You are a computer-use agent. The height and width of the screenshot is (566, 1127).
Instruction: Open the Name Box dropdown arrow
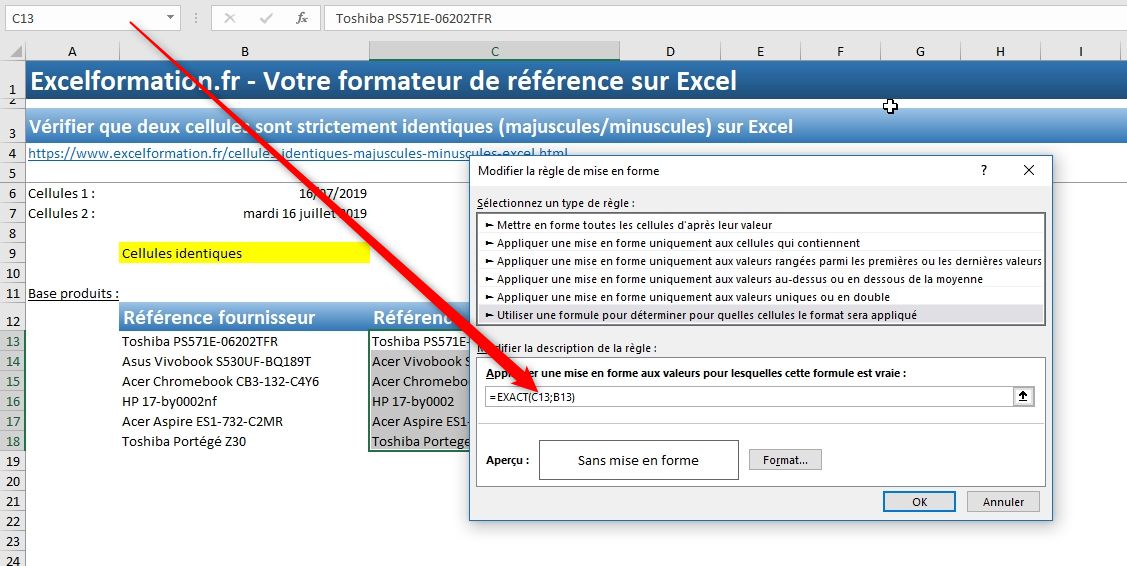170,18
